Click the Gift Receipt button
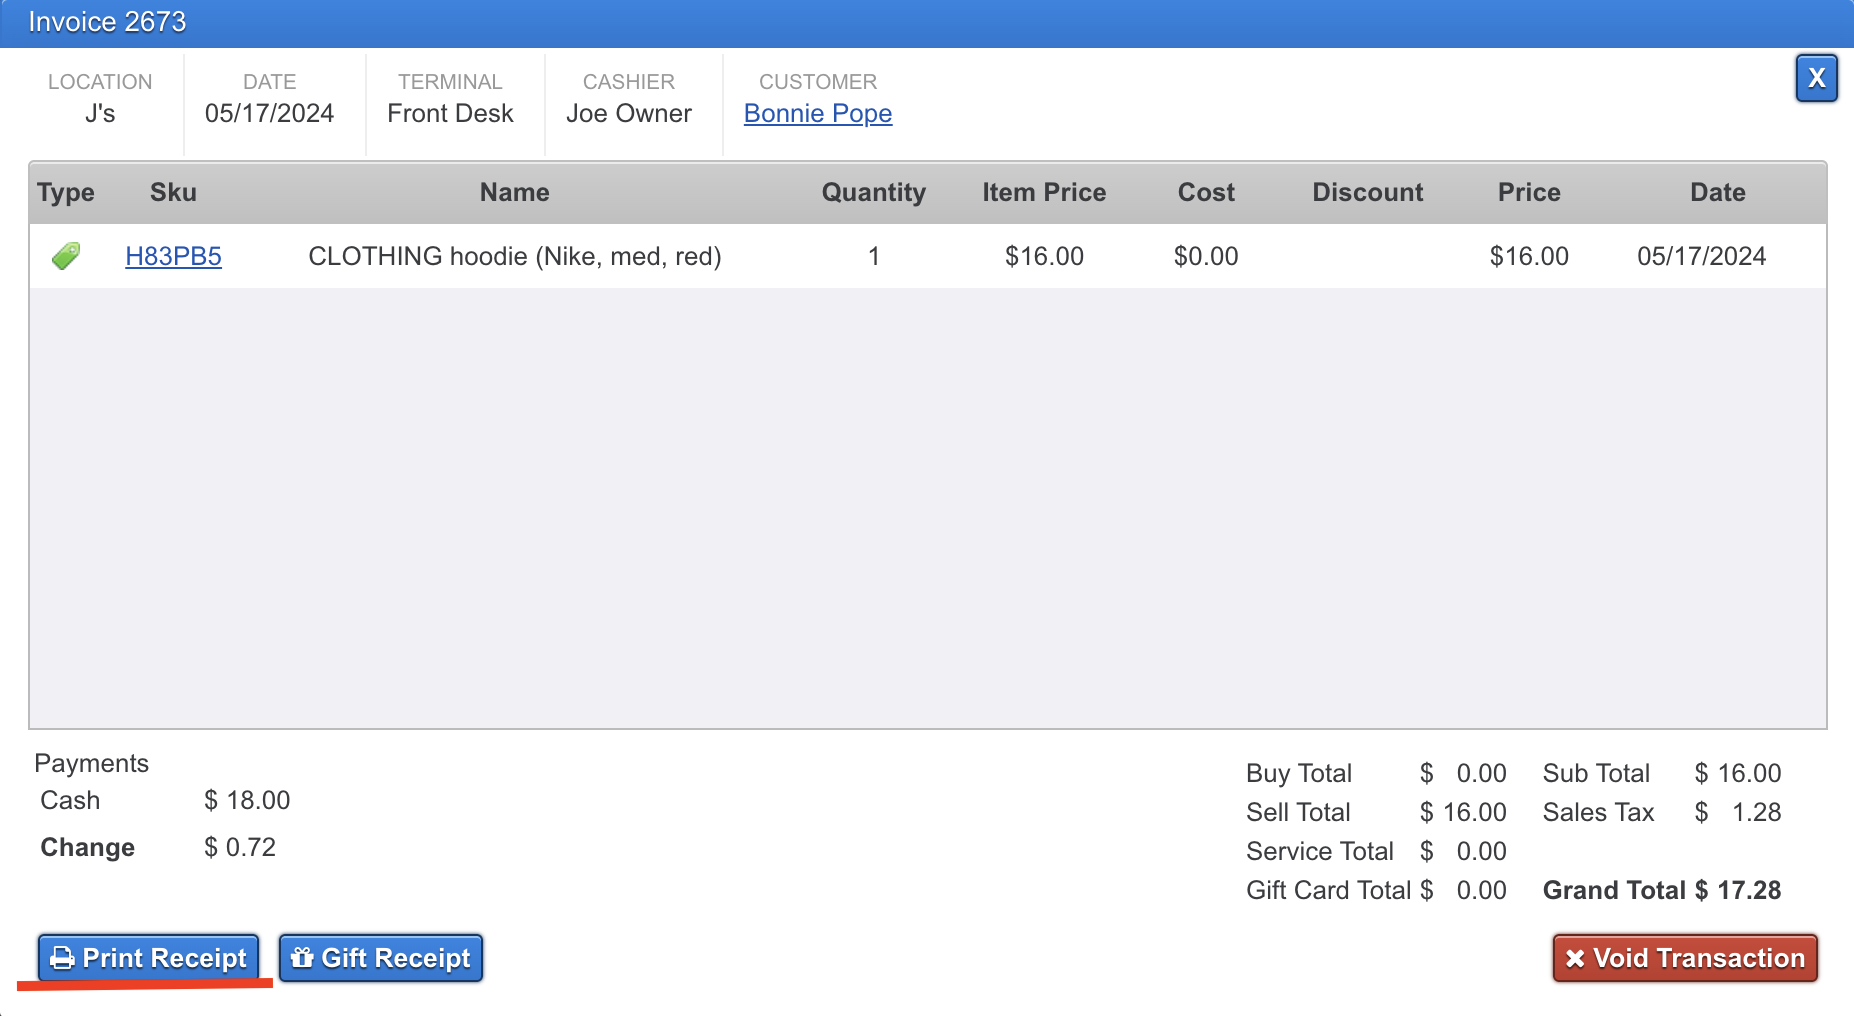Image resolution: width=1854 pixels, height=1016 pixels. [x=381, y=958]
